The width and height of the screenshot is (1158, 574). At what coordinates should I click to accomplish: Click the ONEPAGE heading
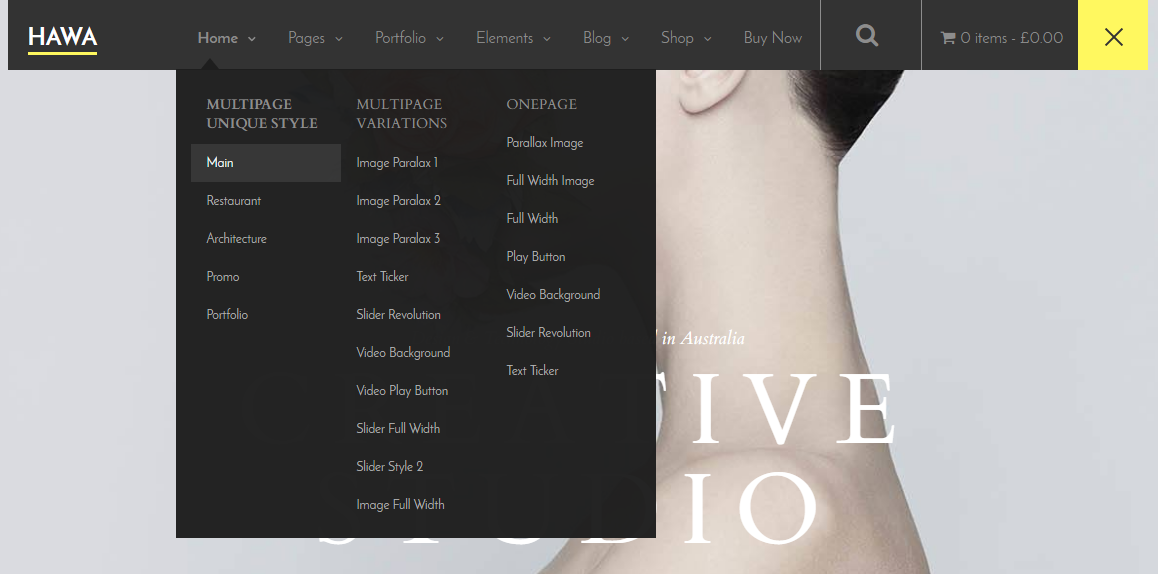[x=541, y=104]
